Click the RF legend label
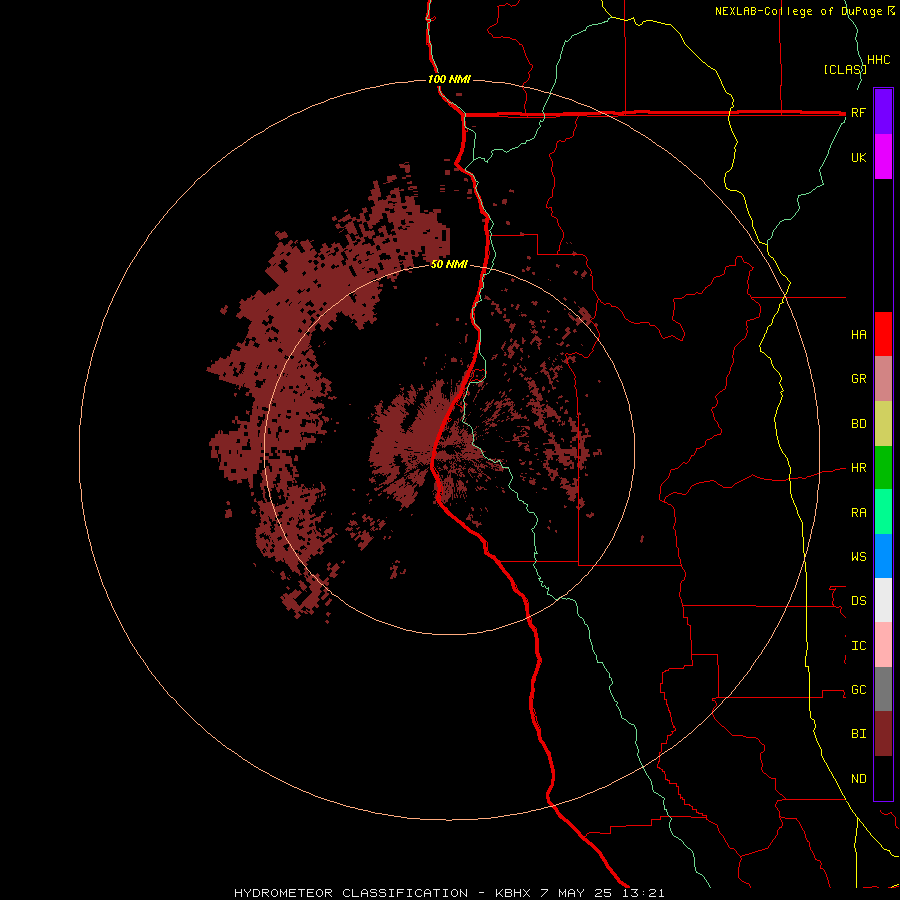Screen dimensions: 900x900 (858, 112)
